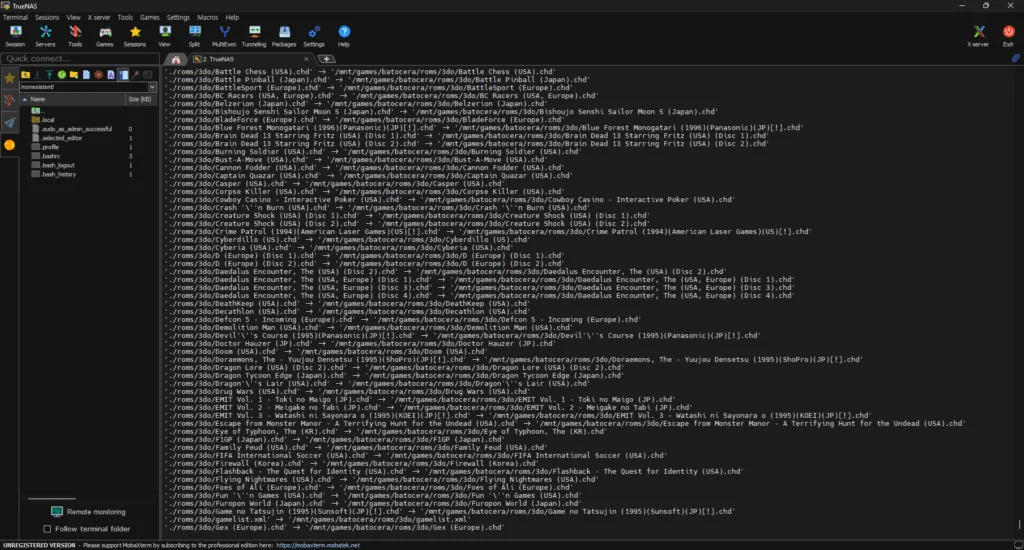
Task: Go to parent folder in SFTP toolbar
Action: click(25, 75)
